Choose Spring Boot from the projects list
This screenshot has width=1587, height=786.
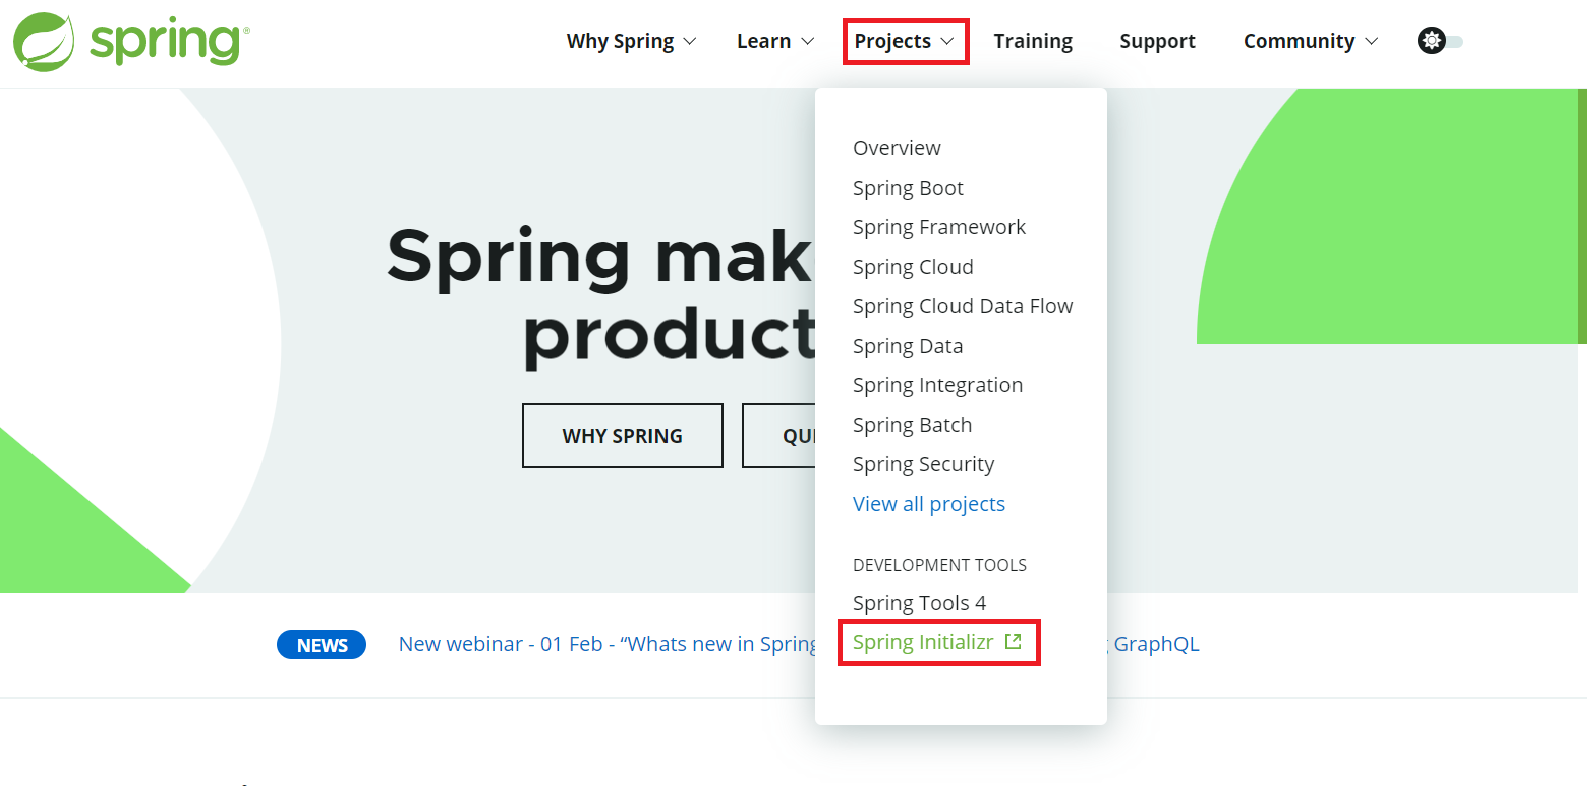(x=908, y=188)
